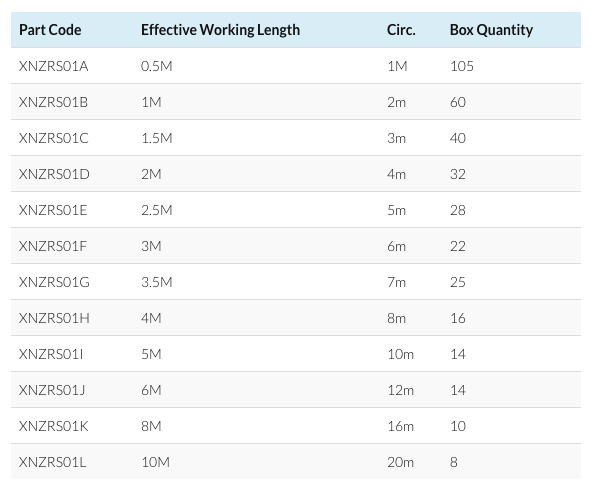The height and width of the screenshot is (498, 597).
Task: Click the Part Code column header
Action: click(x=50, y=30)
